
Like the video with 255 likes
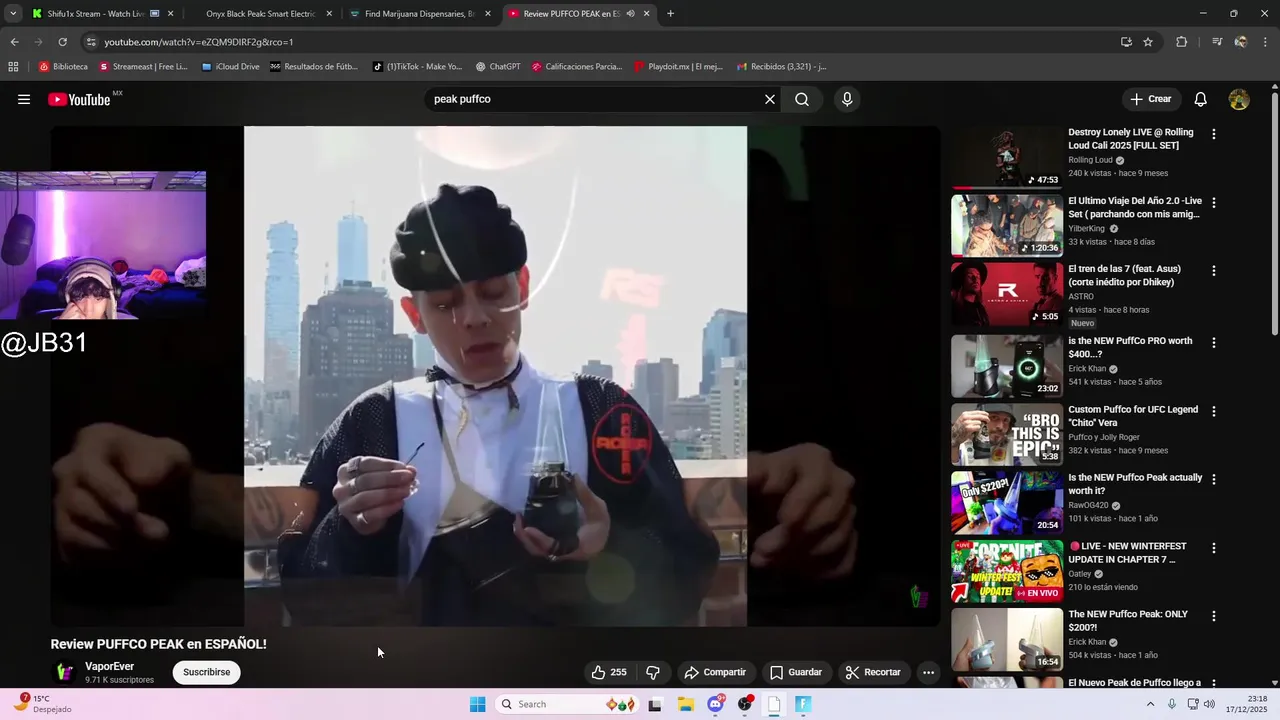[609, 672]
